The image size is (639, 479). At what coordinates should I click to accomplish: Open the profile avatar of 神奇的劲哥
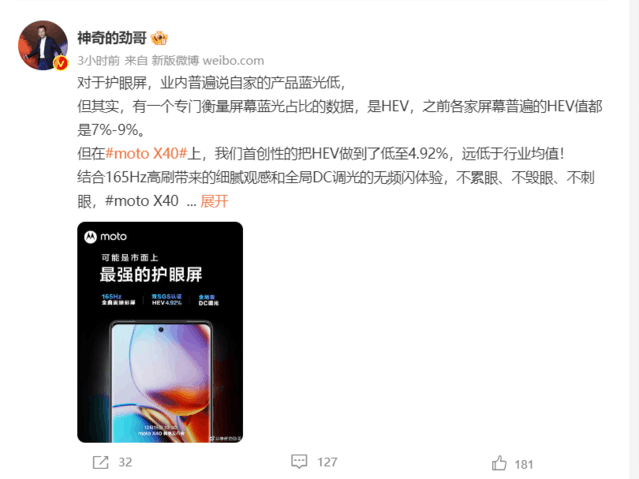[x=43, y=45]
